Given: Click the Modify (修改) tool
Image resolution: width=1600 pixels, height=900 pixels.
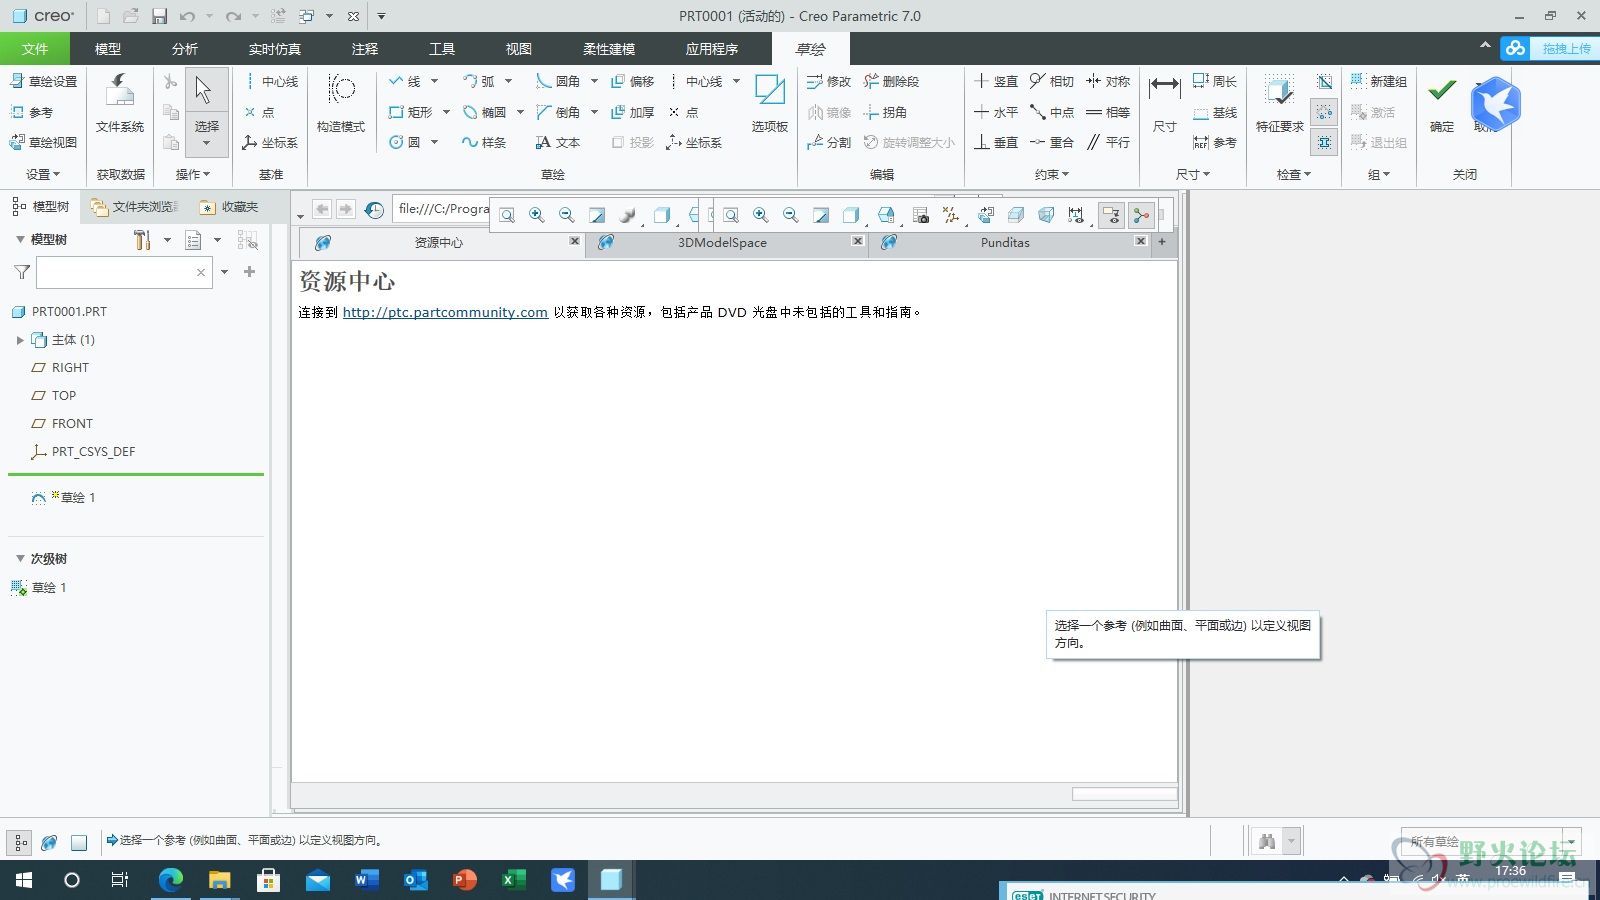Looking at the screenshot, I should tap(829, 81).
